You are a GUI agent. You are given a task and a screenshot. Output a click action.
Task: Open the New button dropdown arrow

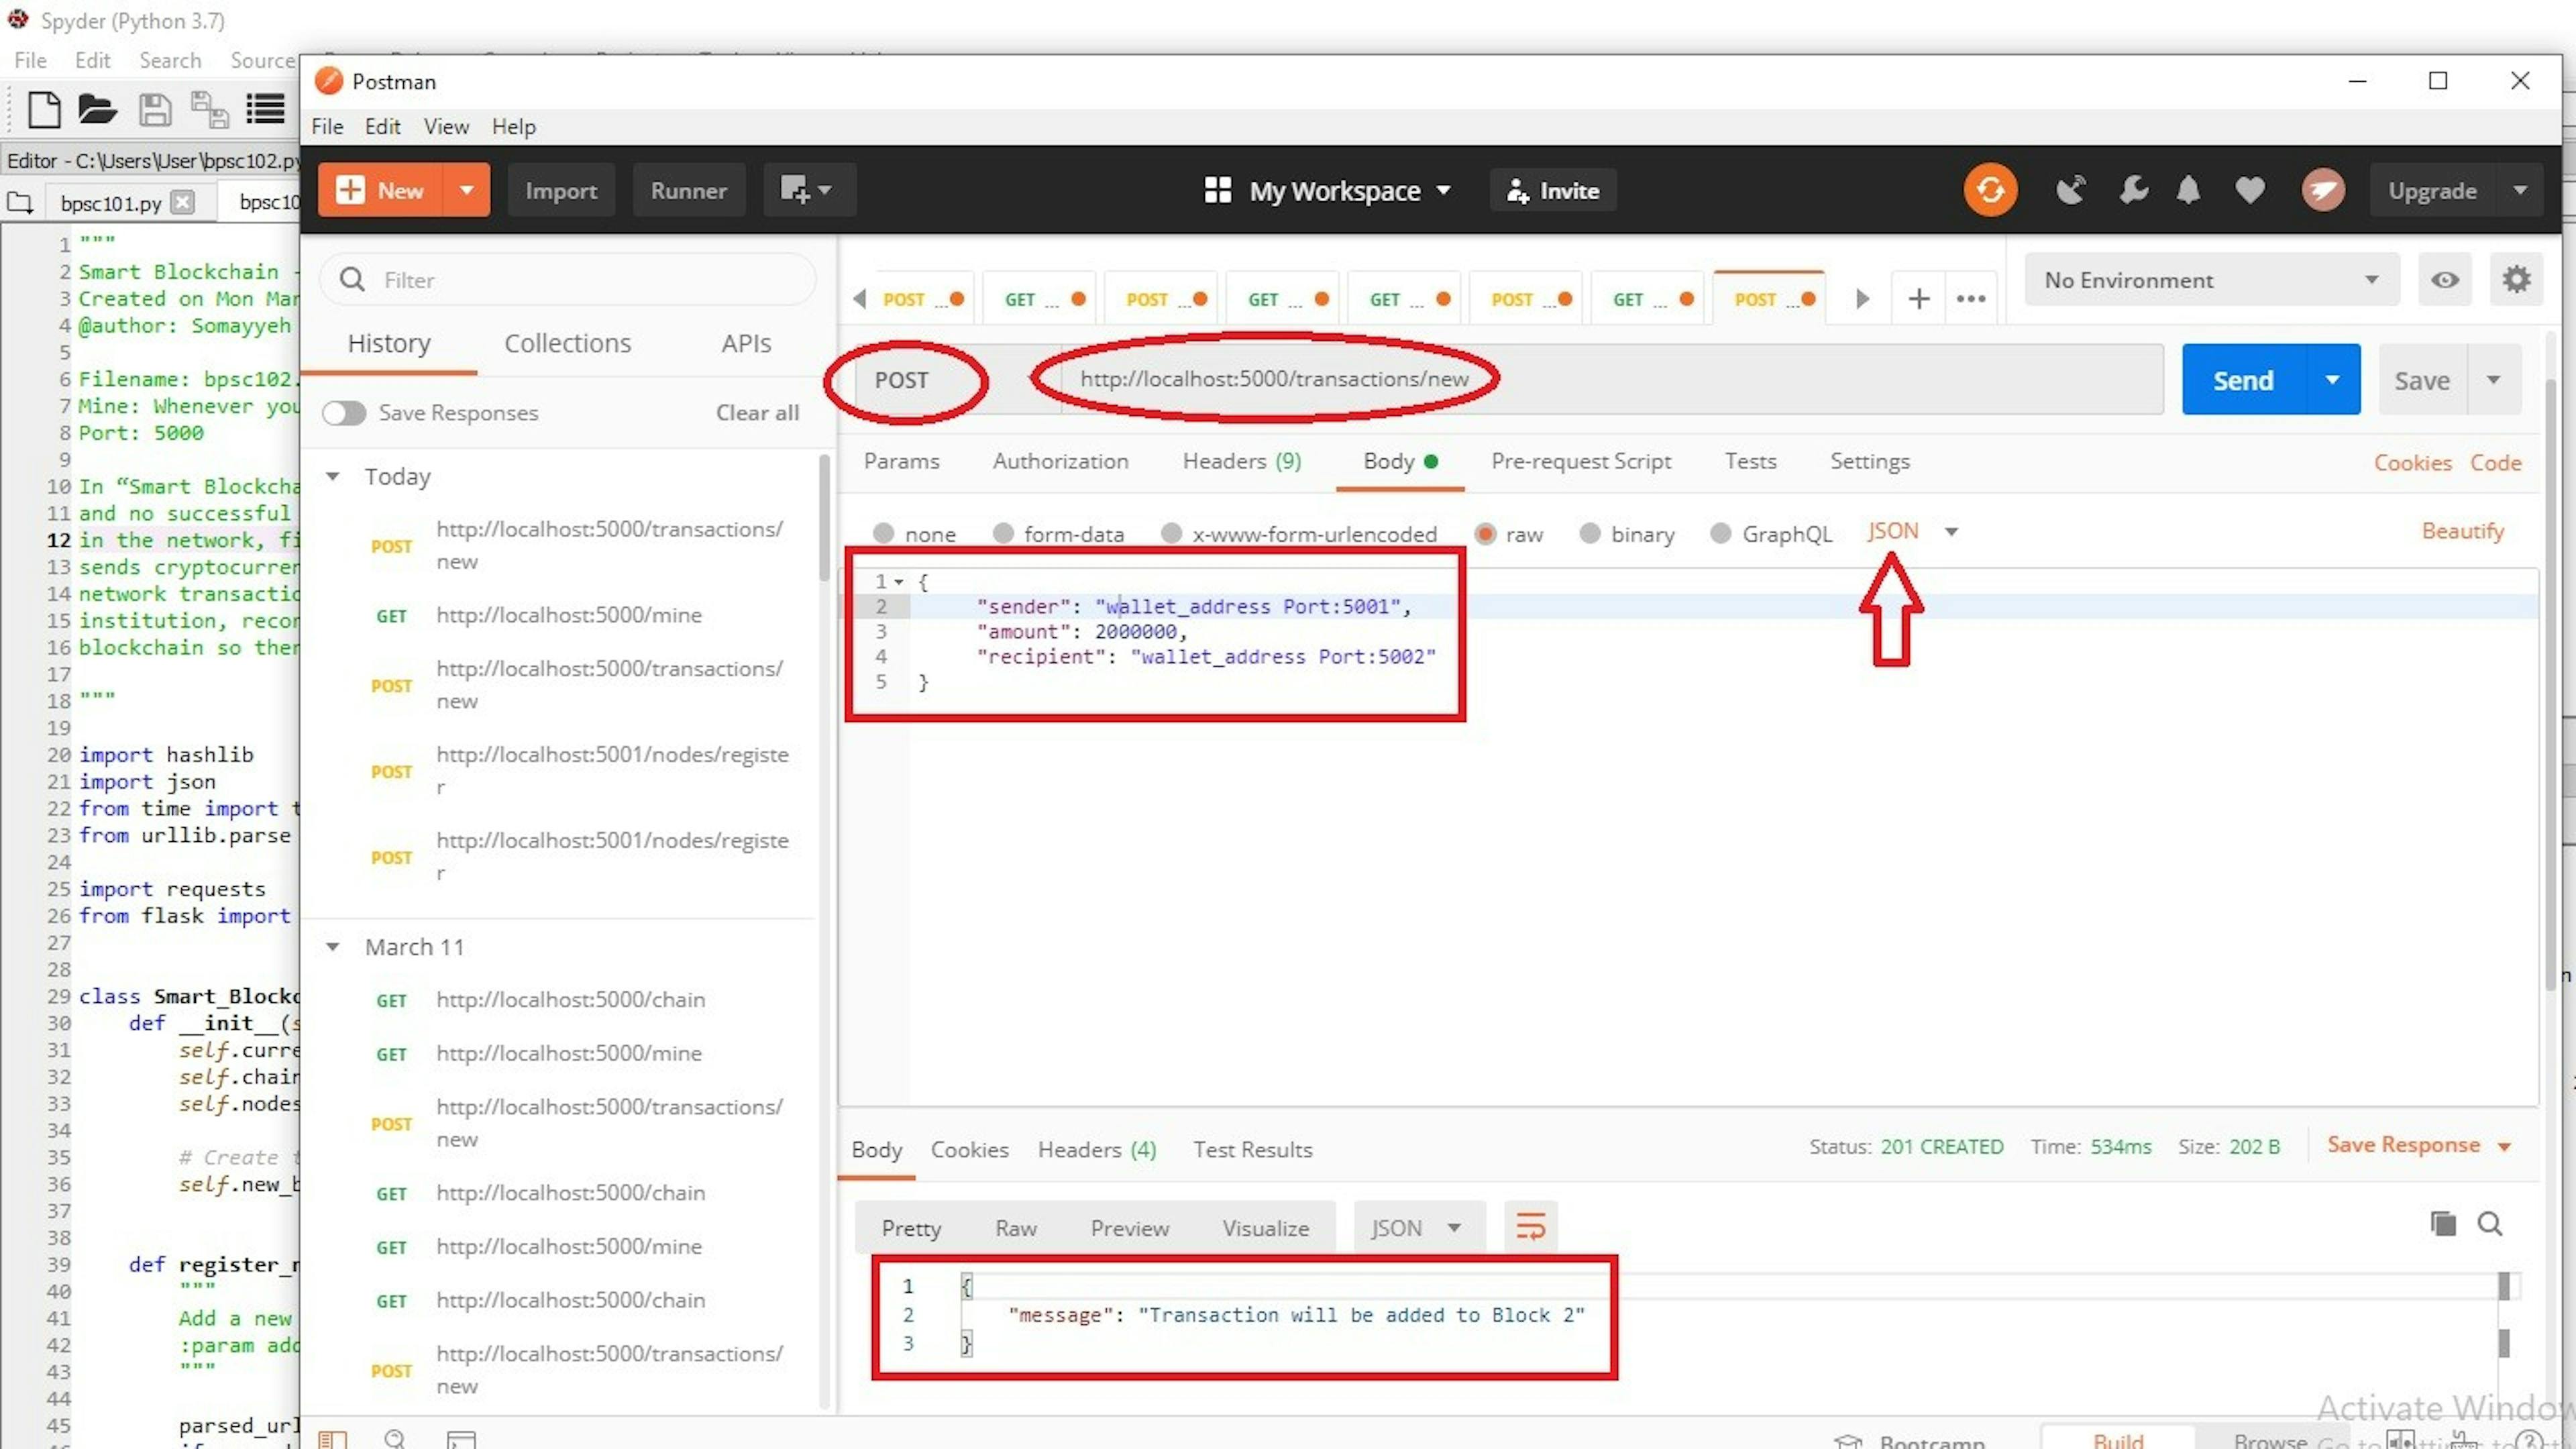coord(466,190)
